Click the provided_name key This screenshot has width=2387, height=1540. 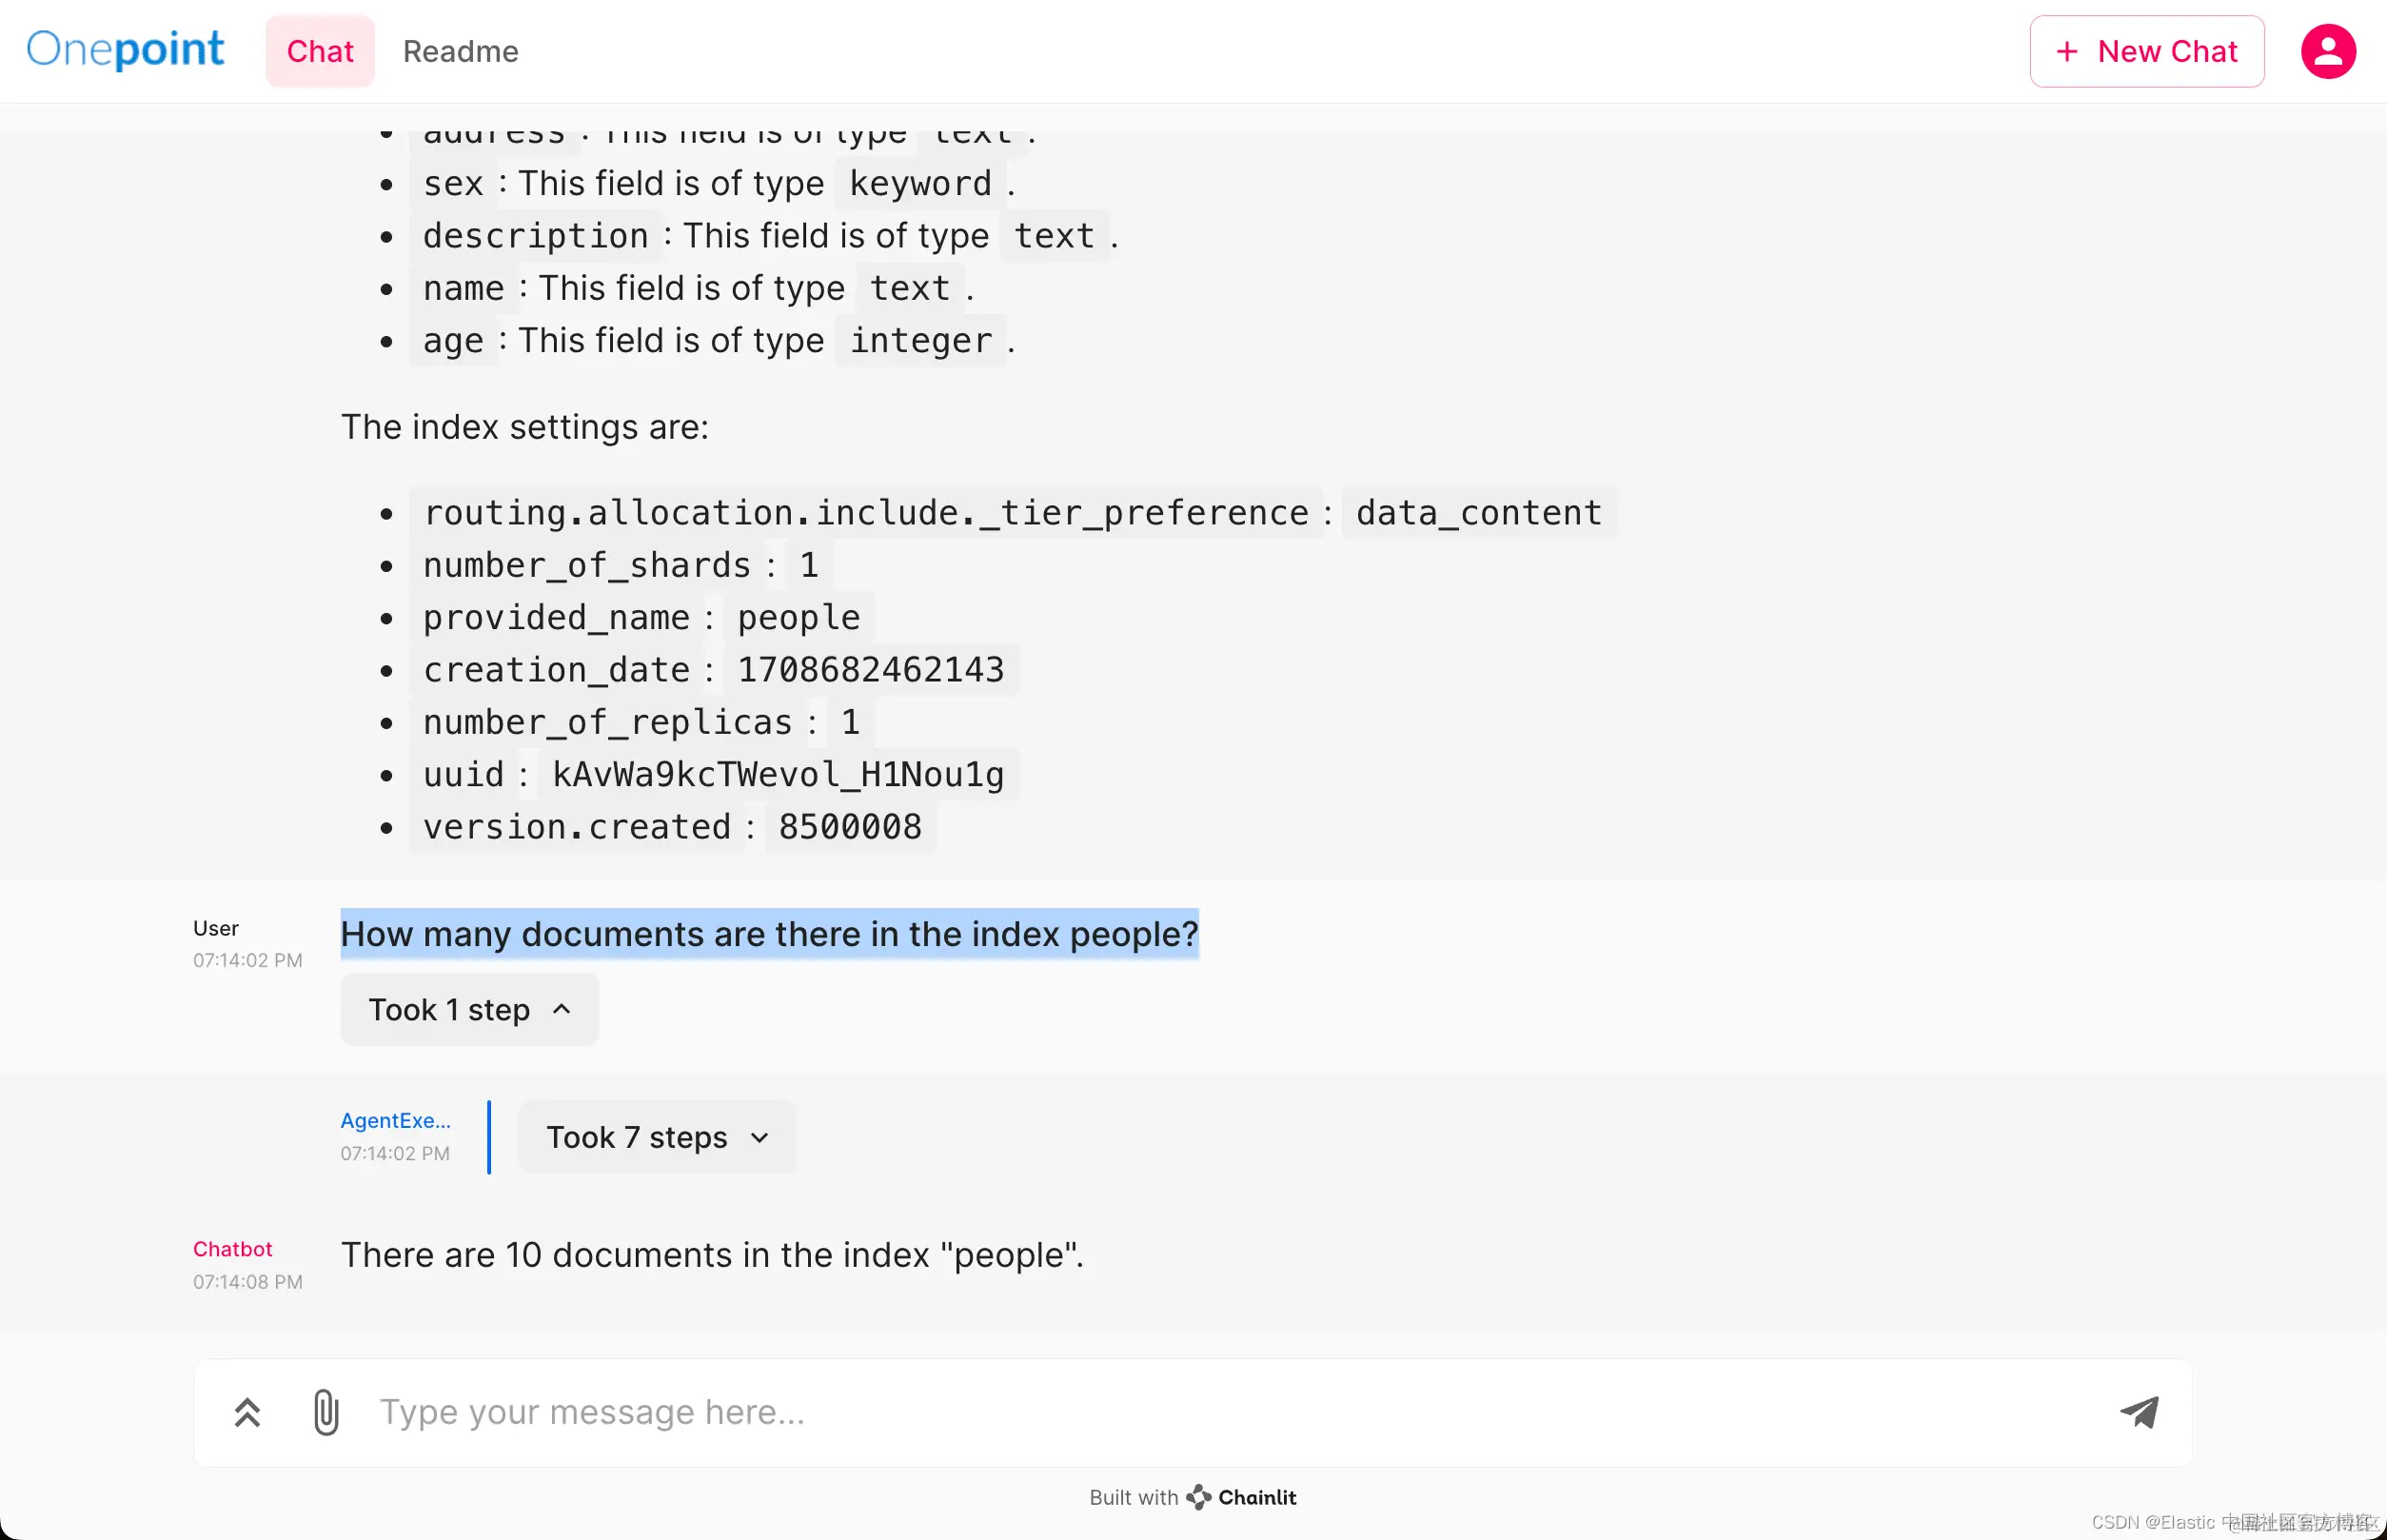(x=556, y=617)
